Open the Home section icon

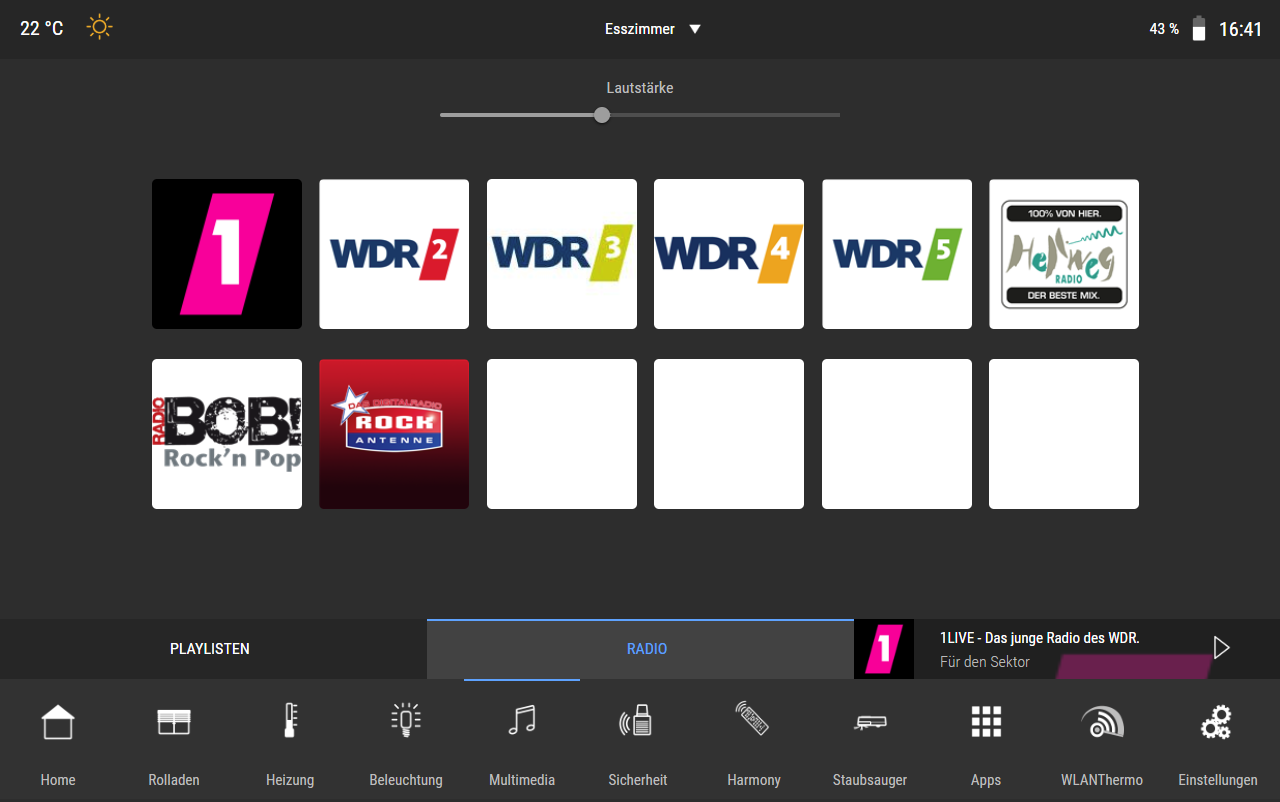tap(58, 721)
